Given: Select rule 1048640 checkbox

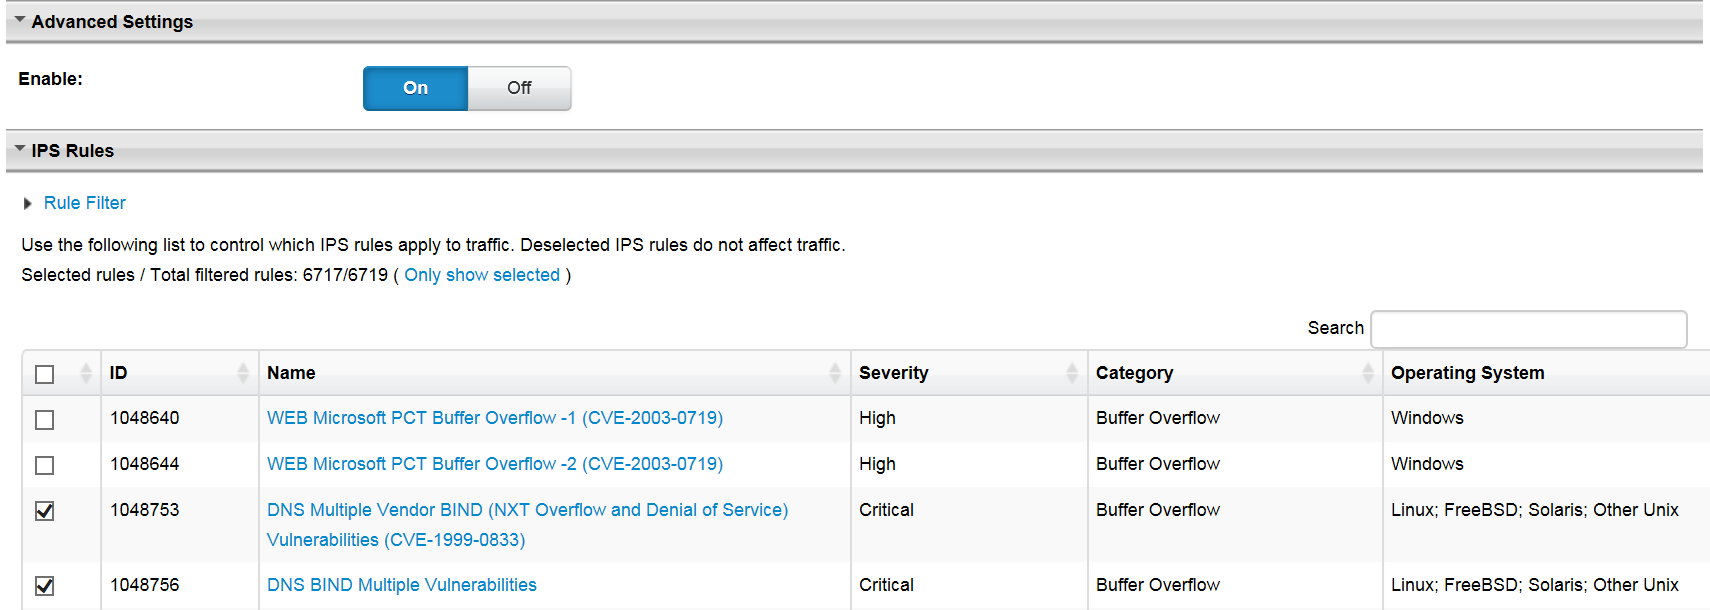Looking at the screenshot, I should point(45,420).
